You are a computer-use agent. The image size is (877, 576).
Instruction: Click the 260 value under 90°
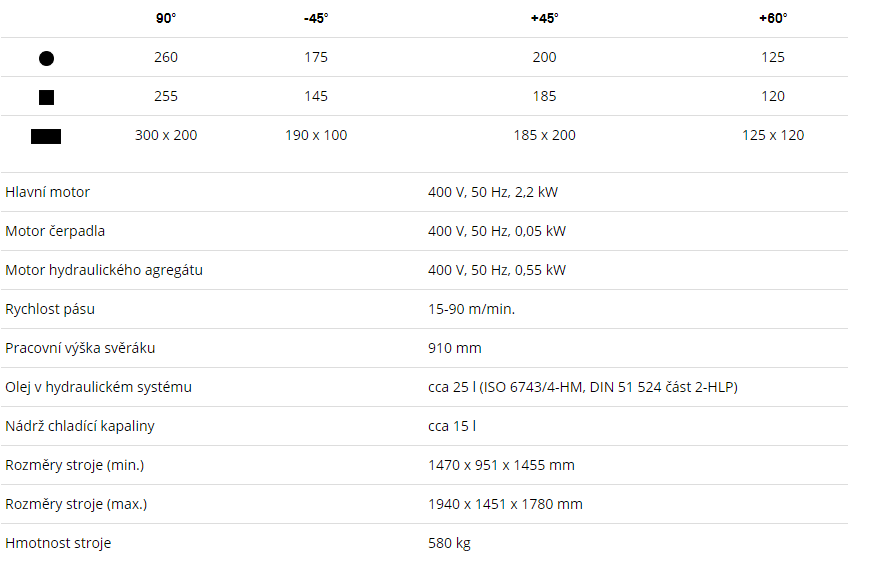click(166, 57)
